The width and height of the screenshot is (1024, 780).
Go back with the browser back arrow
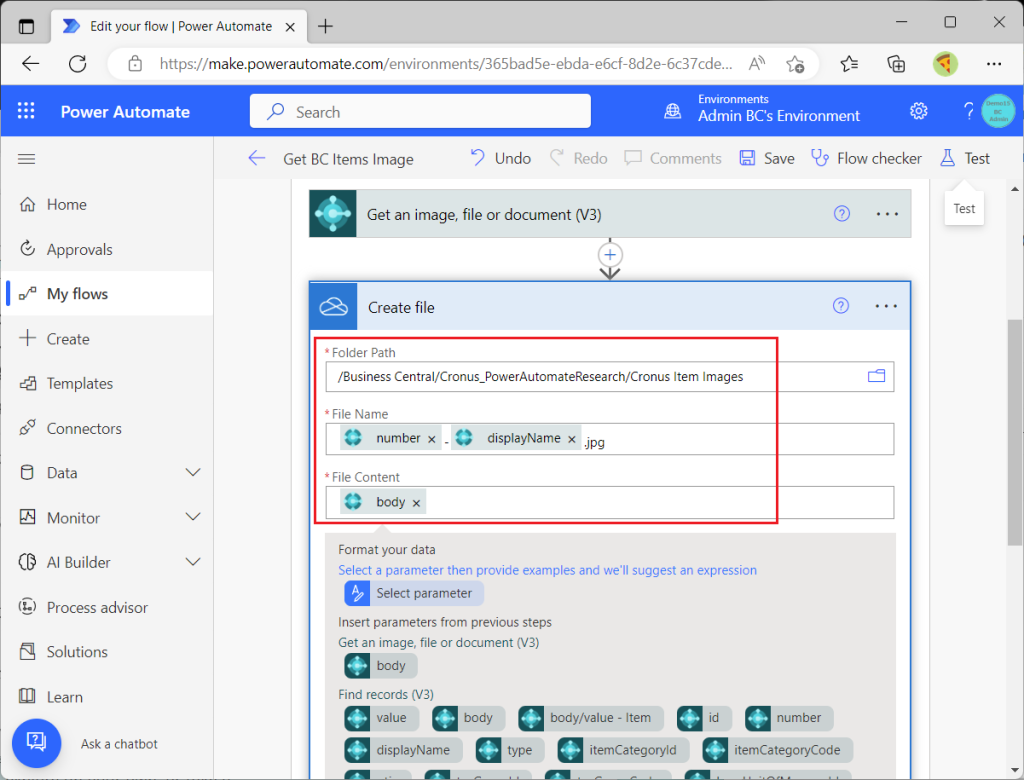[x=31, y=63]
